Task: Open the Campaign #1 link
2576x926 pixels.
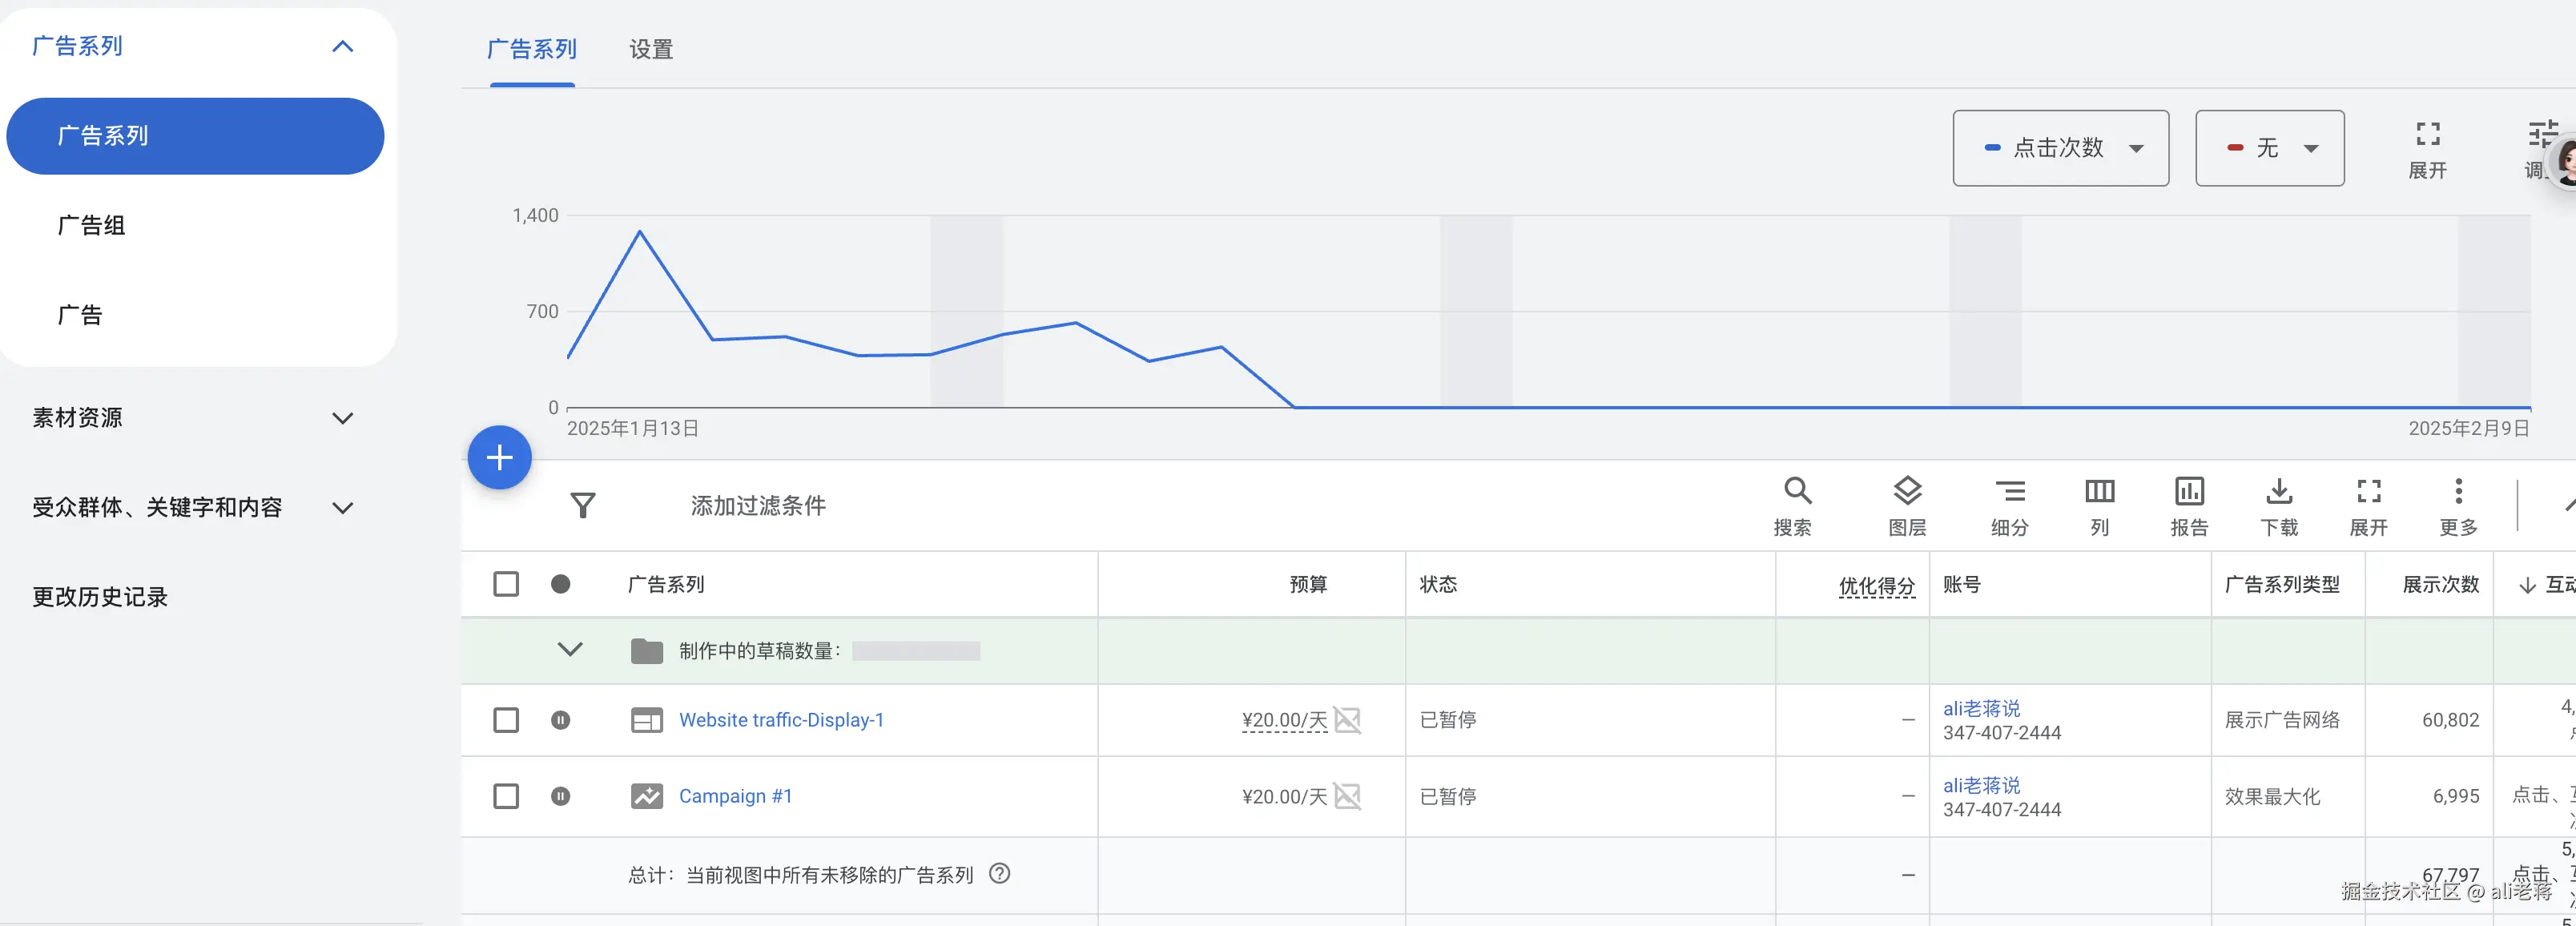Action: (x=735, y=796)
